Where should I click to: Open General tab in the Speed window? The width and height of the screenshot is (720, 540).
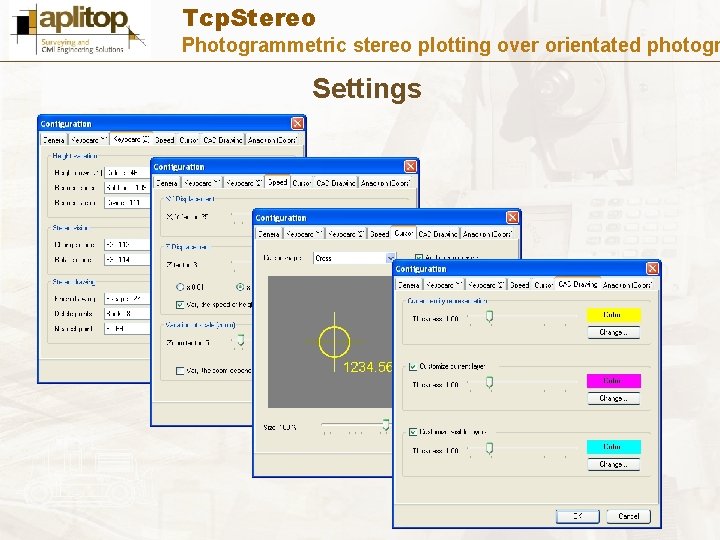(166, 183)
